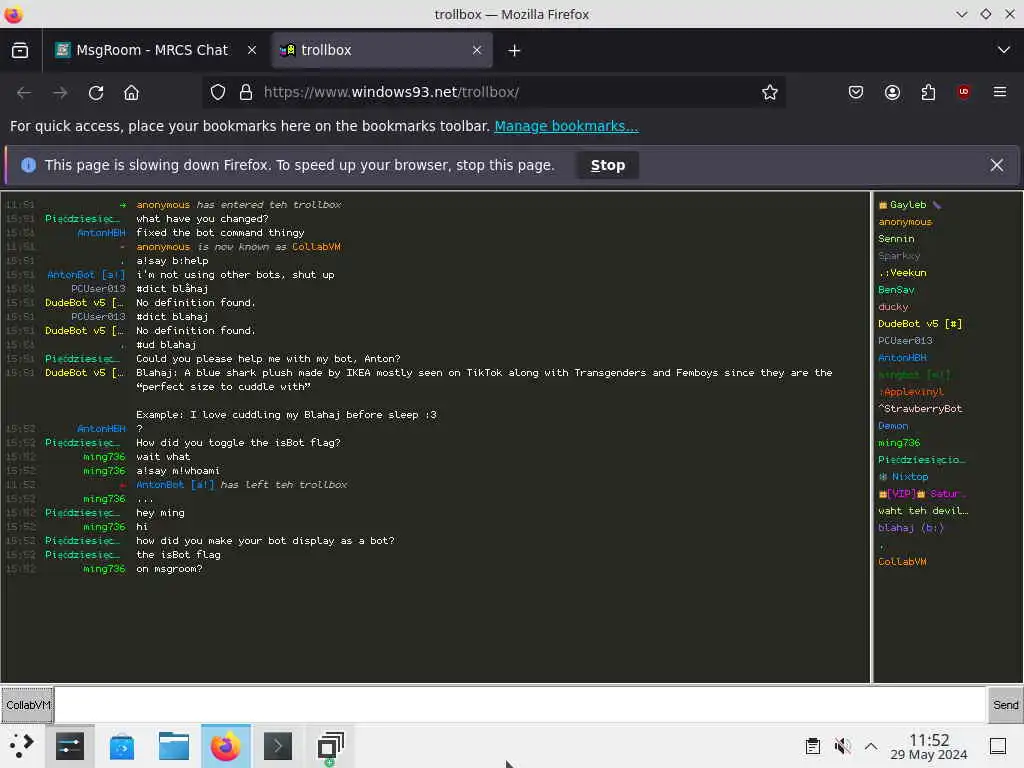Show site security padlock info
The width and height of the screenshot is (1024, 768).
(246, 92)
